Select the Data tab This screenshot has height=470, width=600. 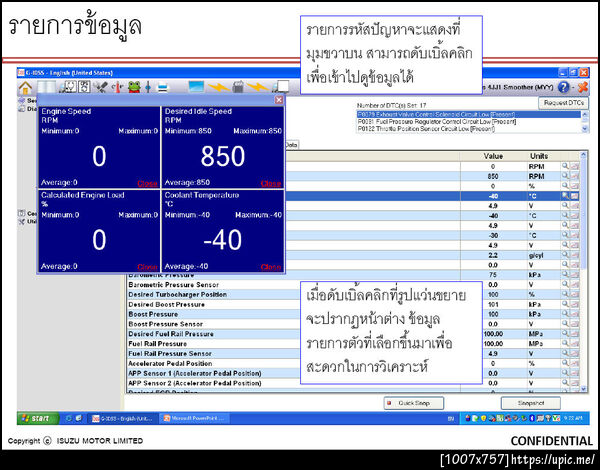click(292, 145)
